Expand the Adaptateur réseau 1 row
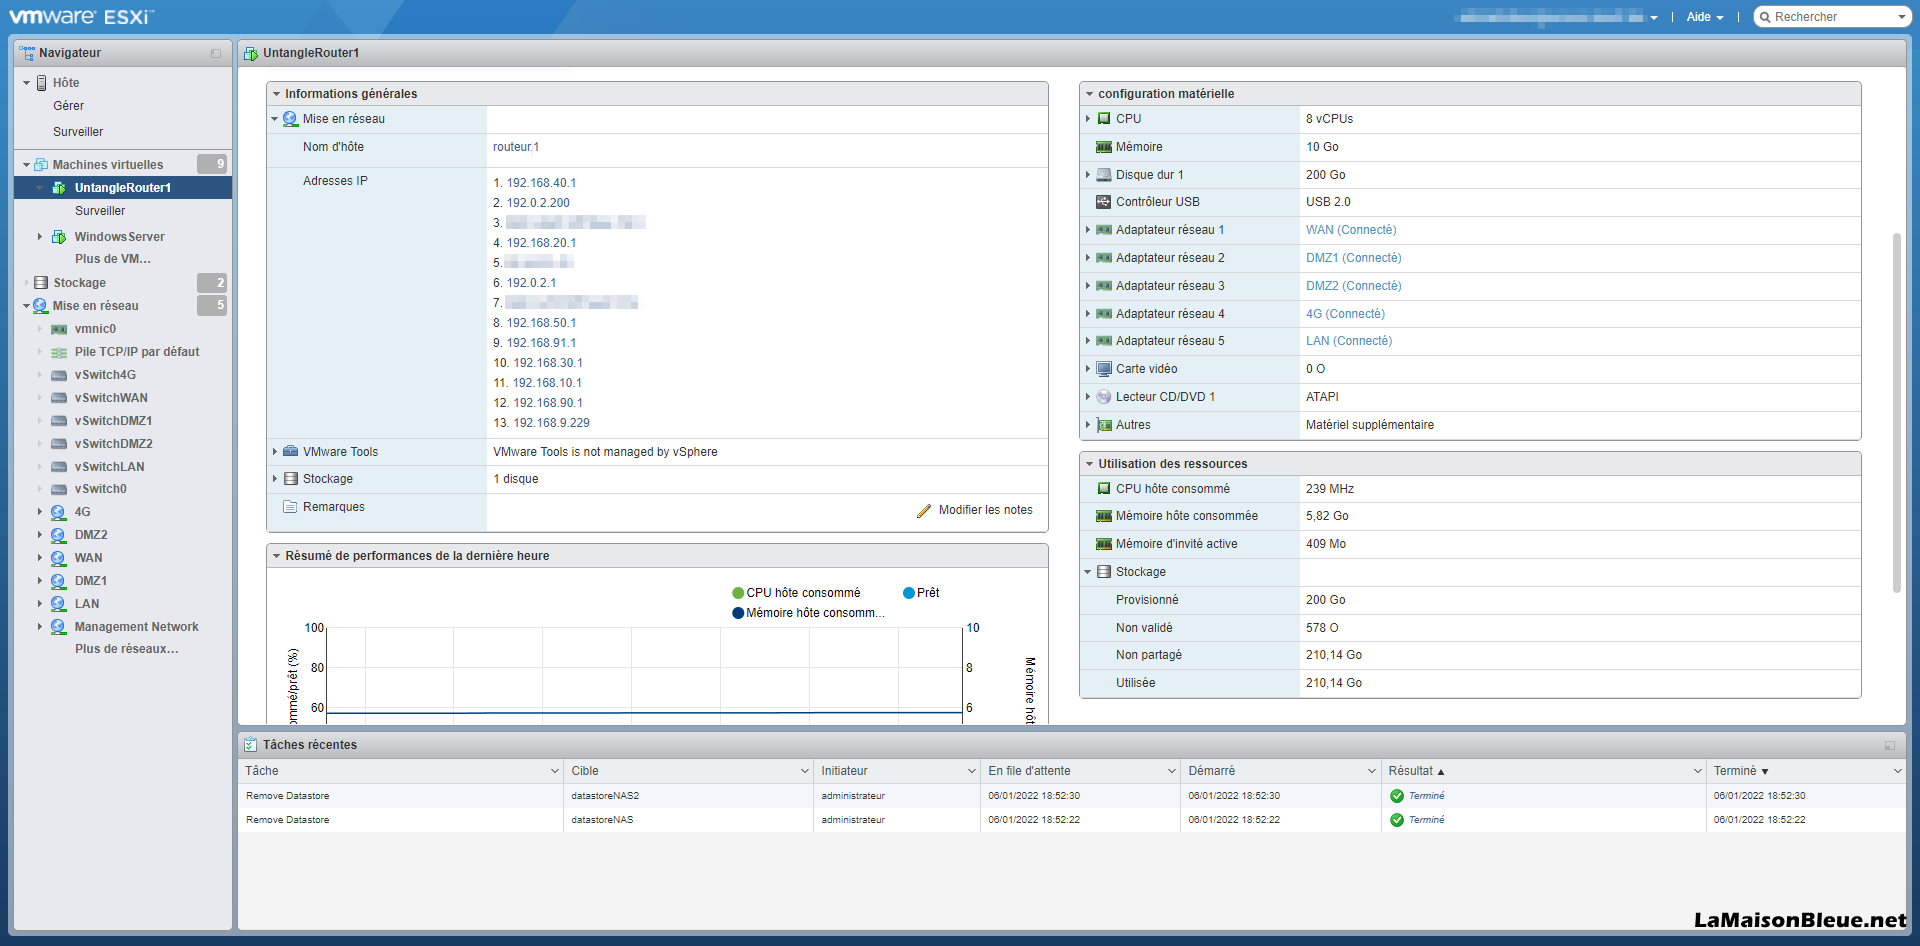 pyautogui.click(x=1088, y=230)
